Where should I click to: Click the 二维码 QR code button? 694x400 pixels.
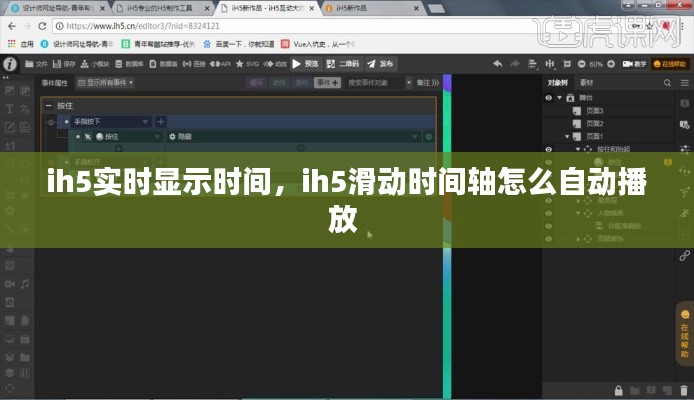[x=343, y=64]
